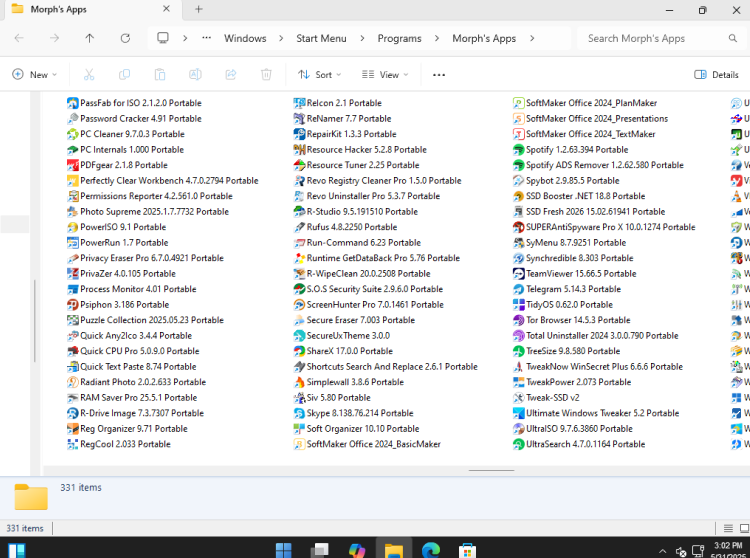Screen dimensions: 750x558
Task: Open Microsoft Store from the taskbar
Action: pos(467,550)
